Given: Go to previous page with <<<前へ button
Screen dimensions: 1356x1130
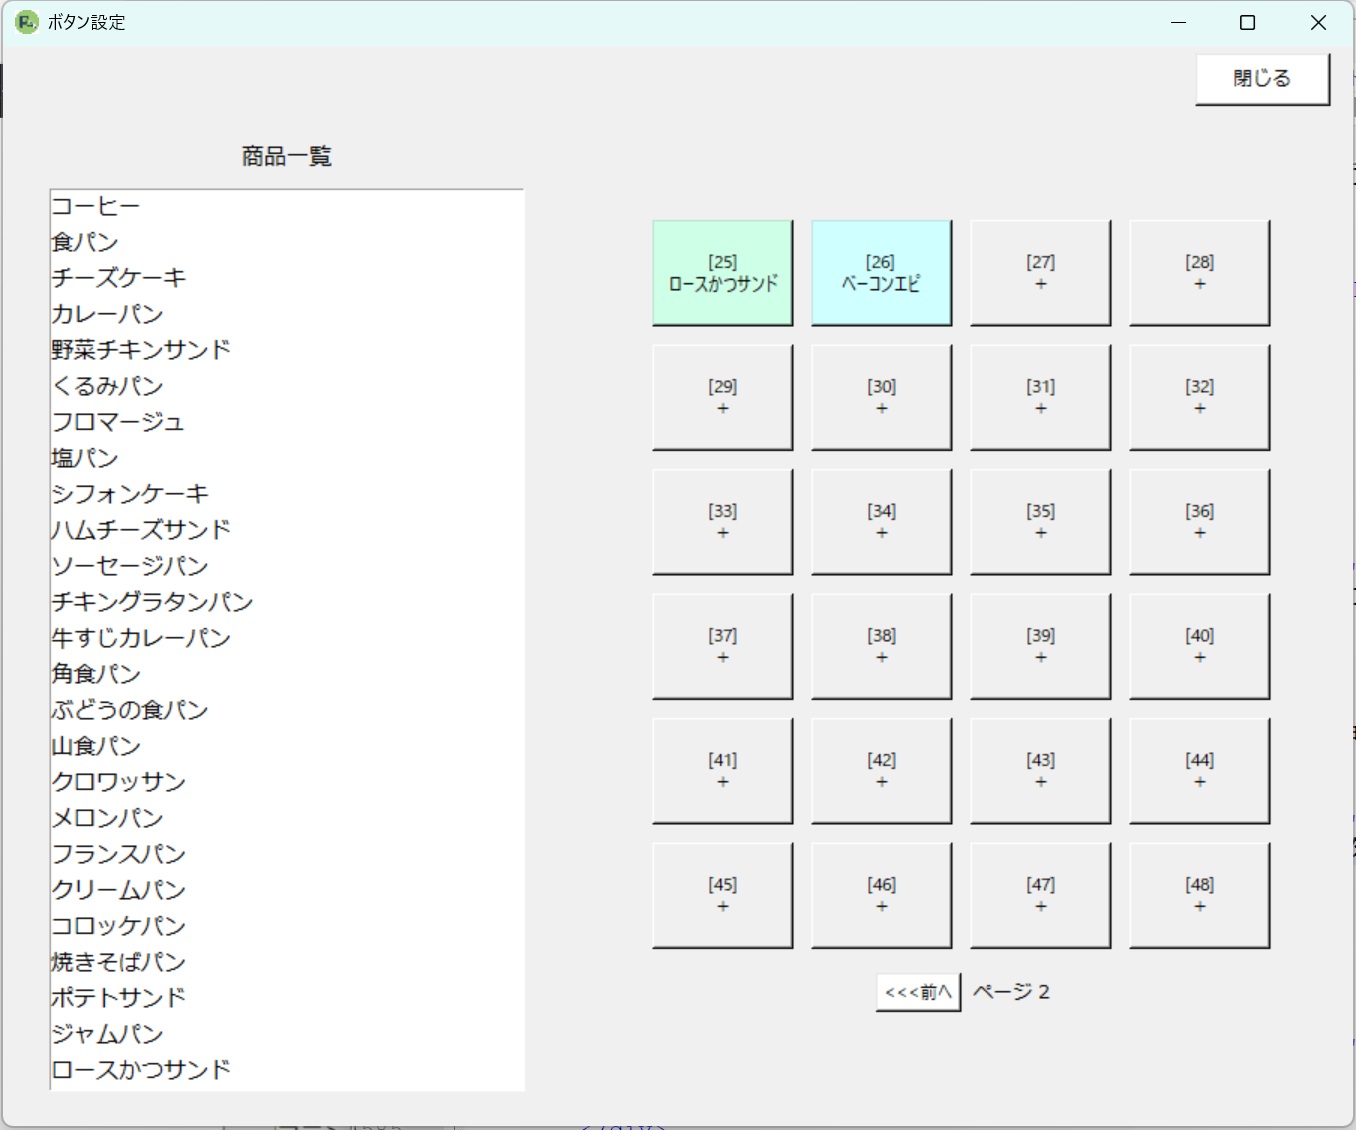Looking at the screenshot, I should [917, 991].
